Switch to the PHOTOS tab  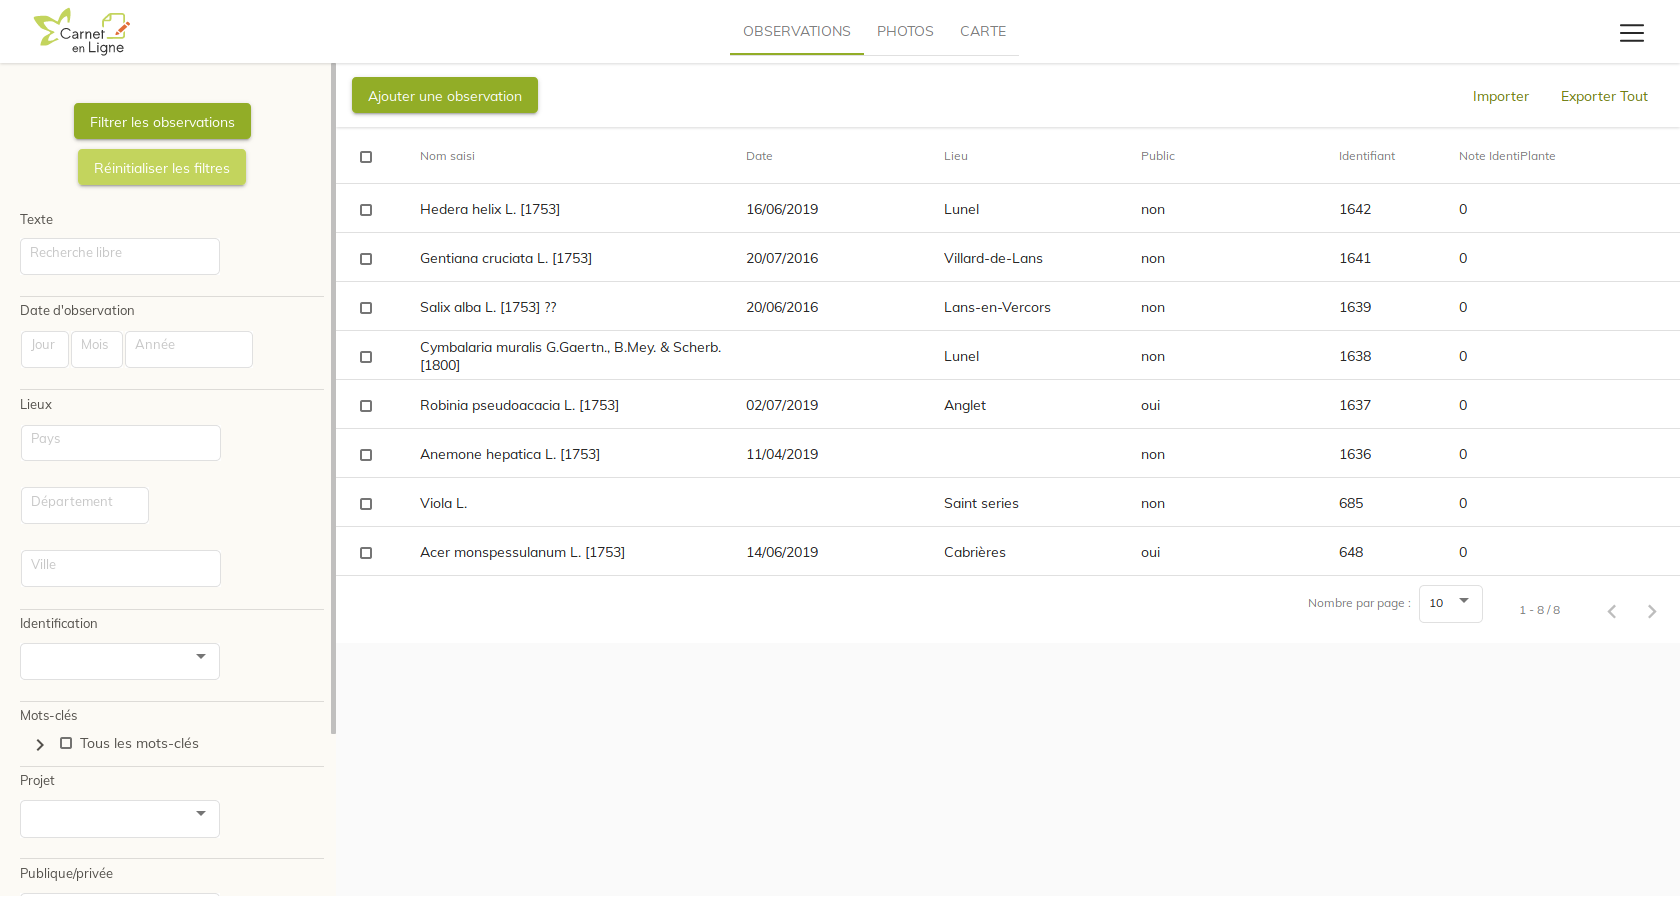click(905, 31)
